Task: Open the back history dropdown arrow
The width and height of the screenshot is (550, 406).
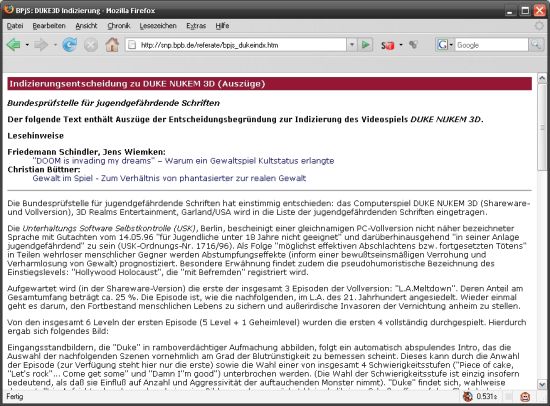Action: pos(27,45)
